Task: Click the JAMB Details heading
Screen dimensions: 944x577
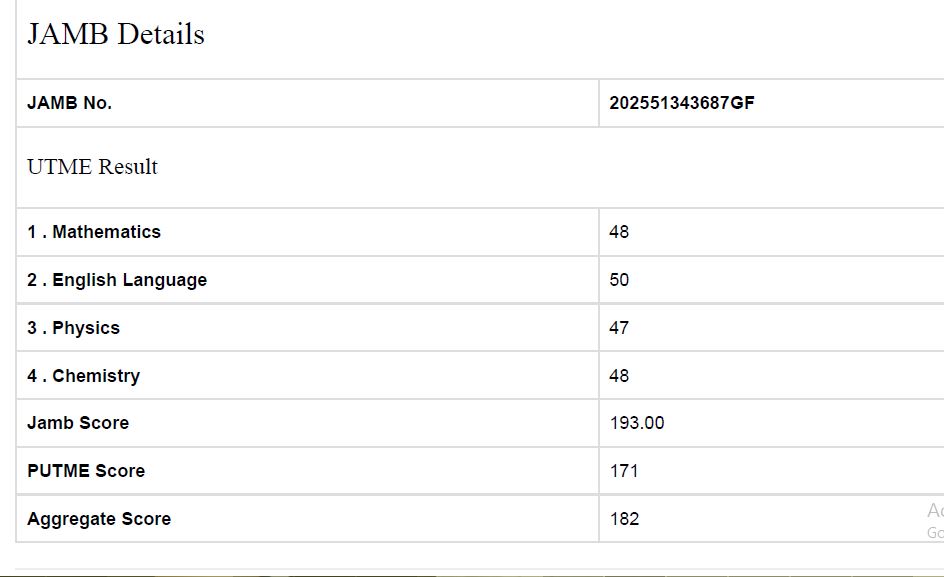Action: [x=116, y=34]
